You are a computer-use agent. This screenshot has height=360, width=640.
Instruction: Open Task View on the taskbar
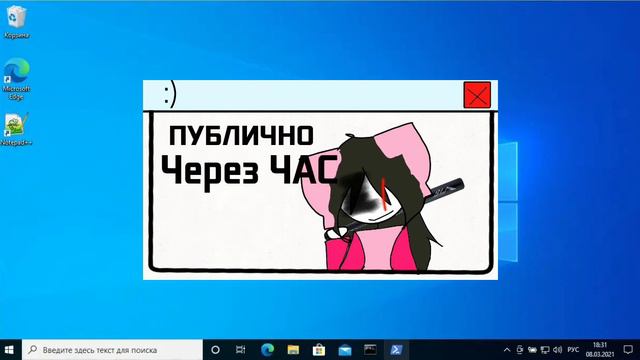pos(241,350)
